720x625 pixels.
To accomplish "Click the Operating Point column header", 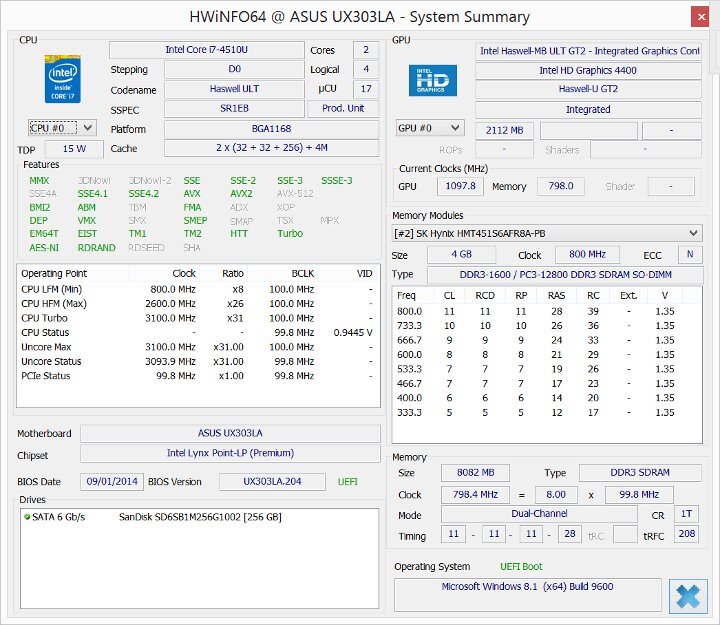I will click(73, 274).
